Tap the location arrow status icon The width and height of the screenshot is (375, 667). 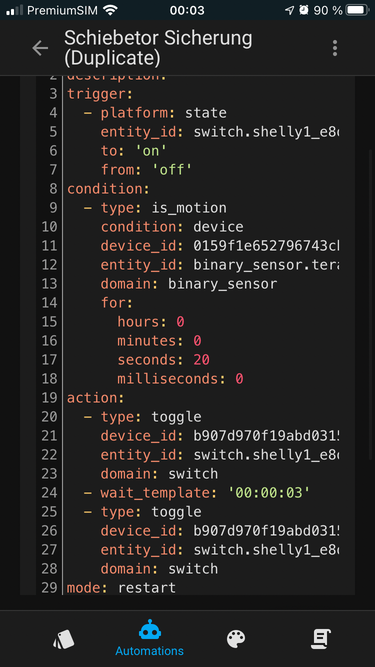(x=290, y=10)
